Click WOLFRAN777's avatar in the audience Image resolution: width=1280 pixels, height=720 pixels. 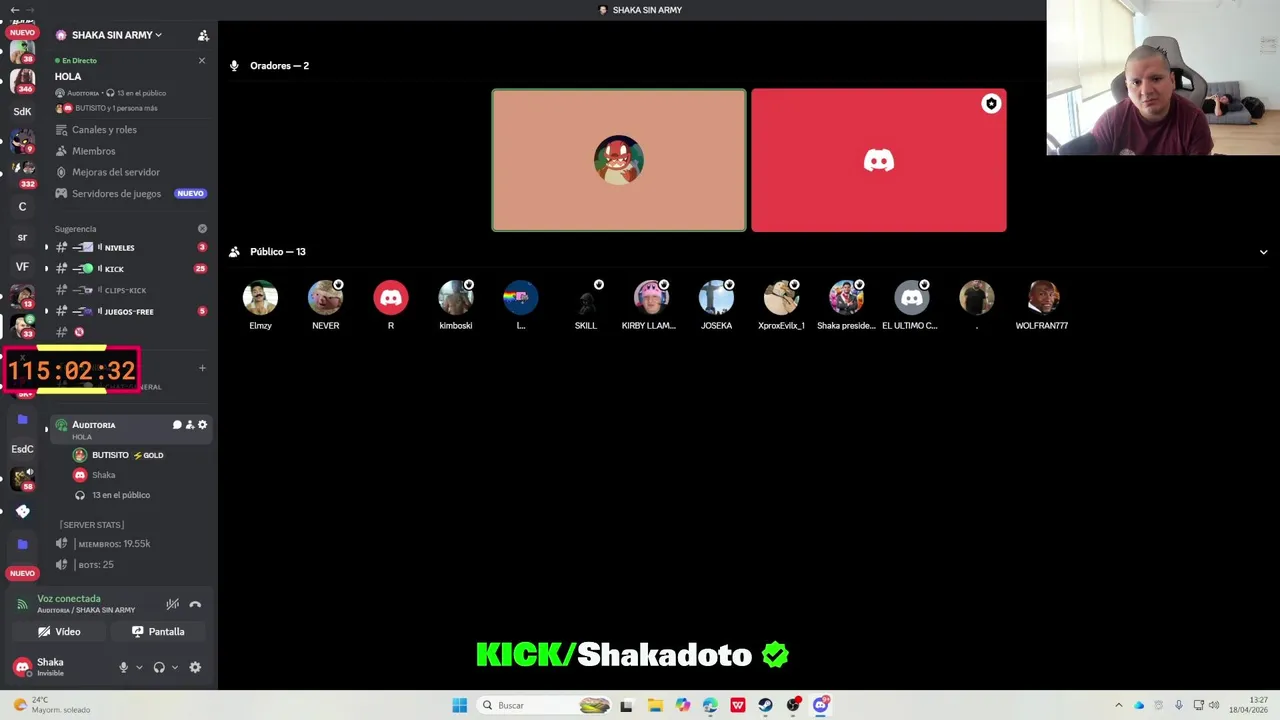(1042, 298)
